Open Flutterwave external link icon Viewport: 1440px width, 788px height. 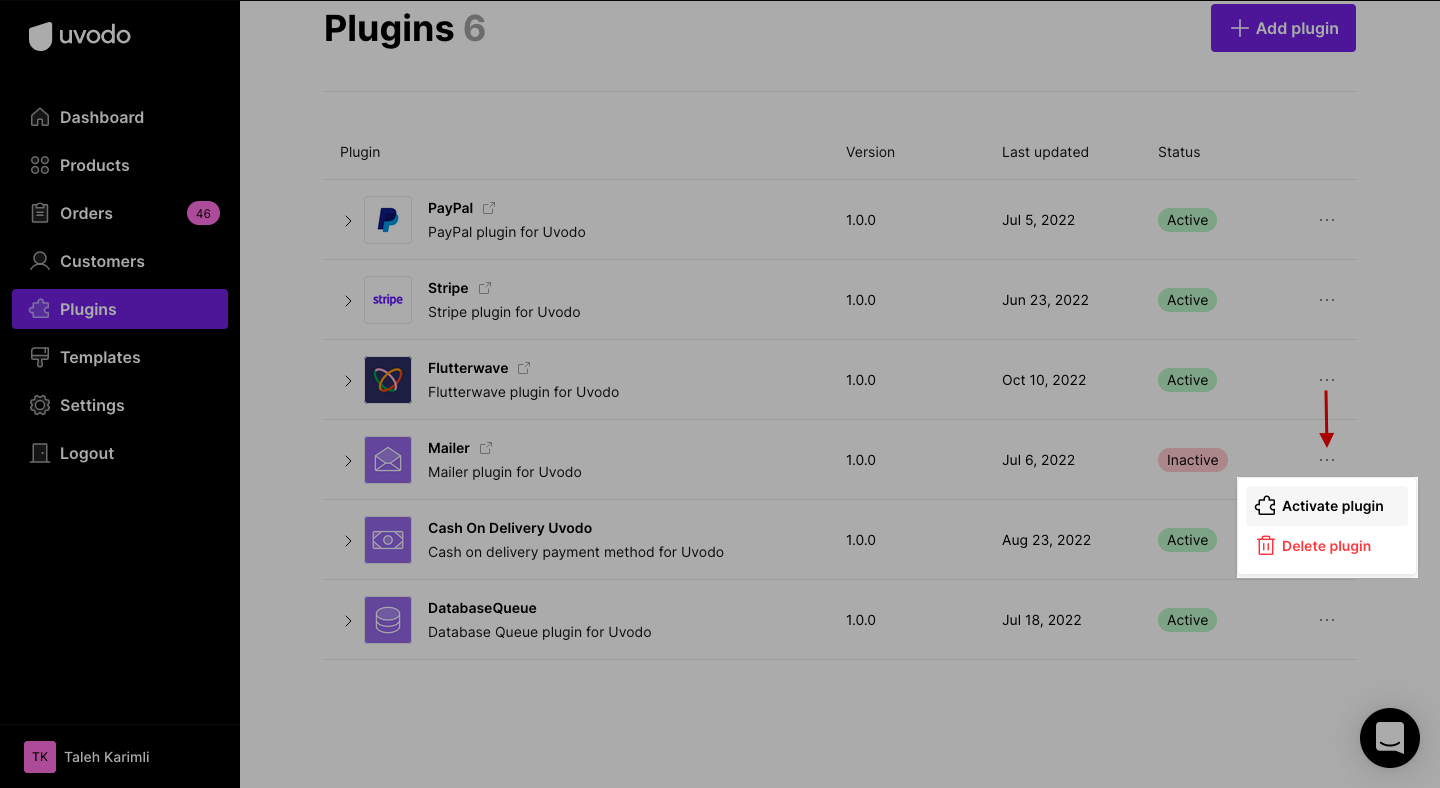(524, 368)
